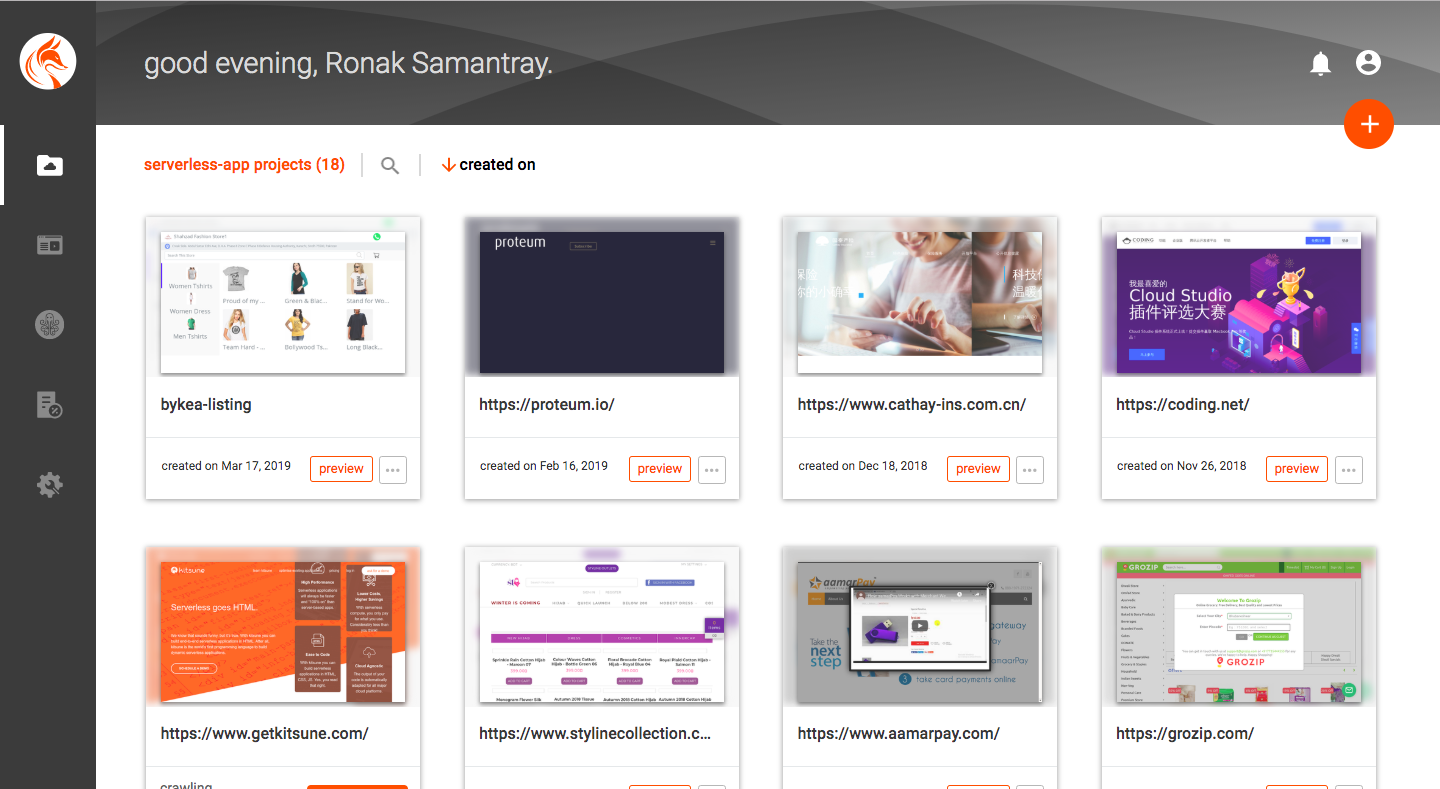
Task: Open the bykea-listing thumbnail
Action: pos(283,303)
